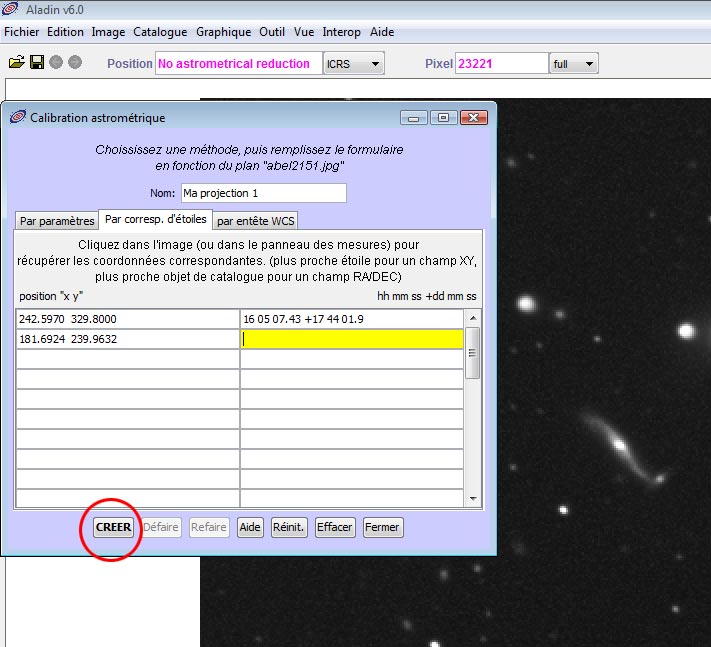Click the Défaire button

[161, 527]
